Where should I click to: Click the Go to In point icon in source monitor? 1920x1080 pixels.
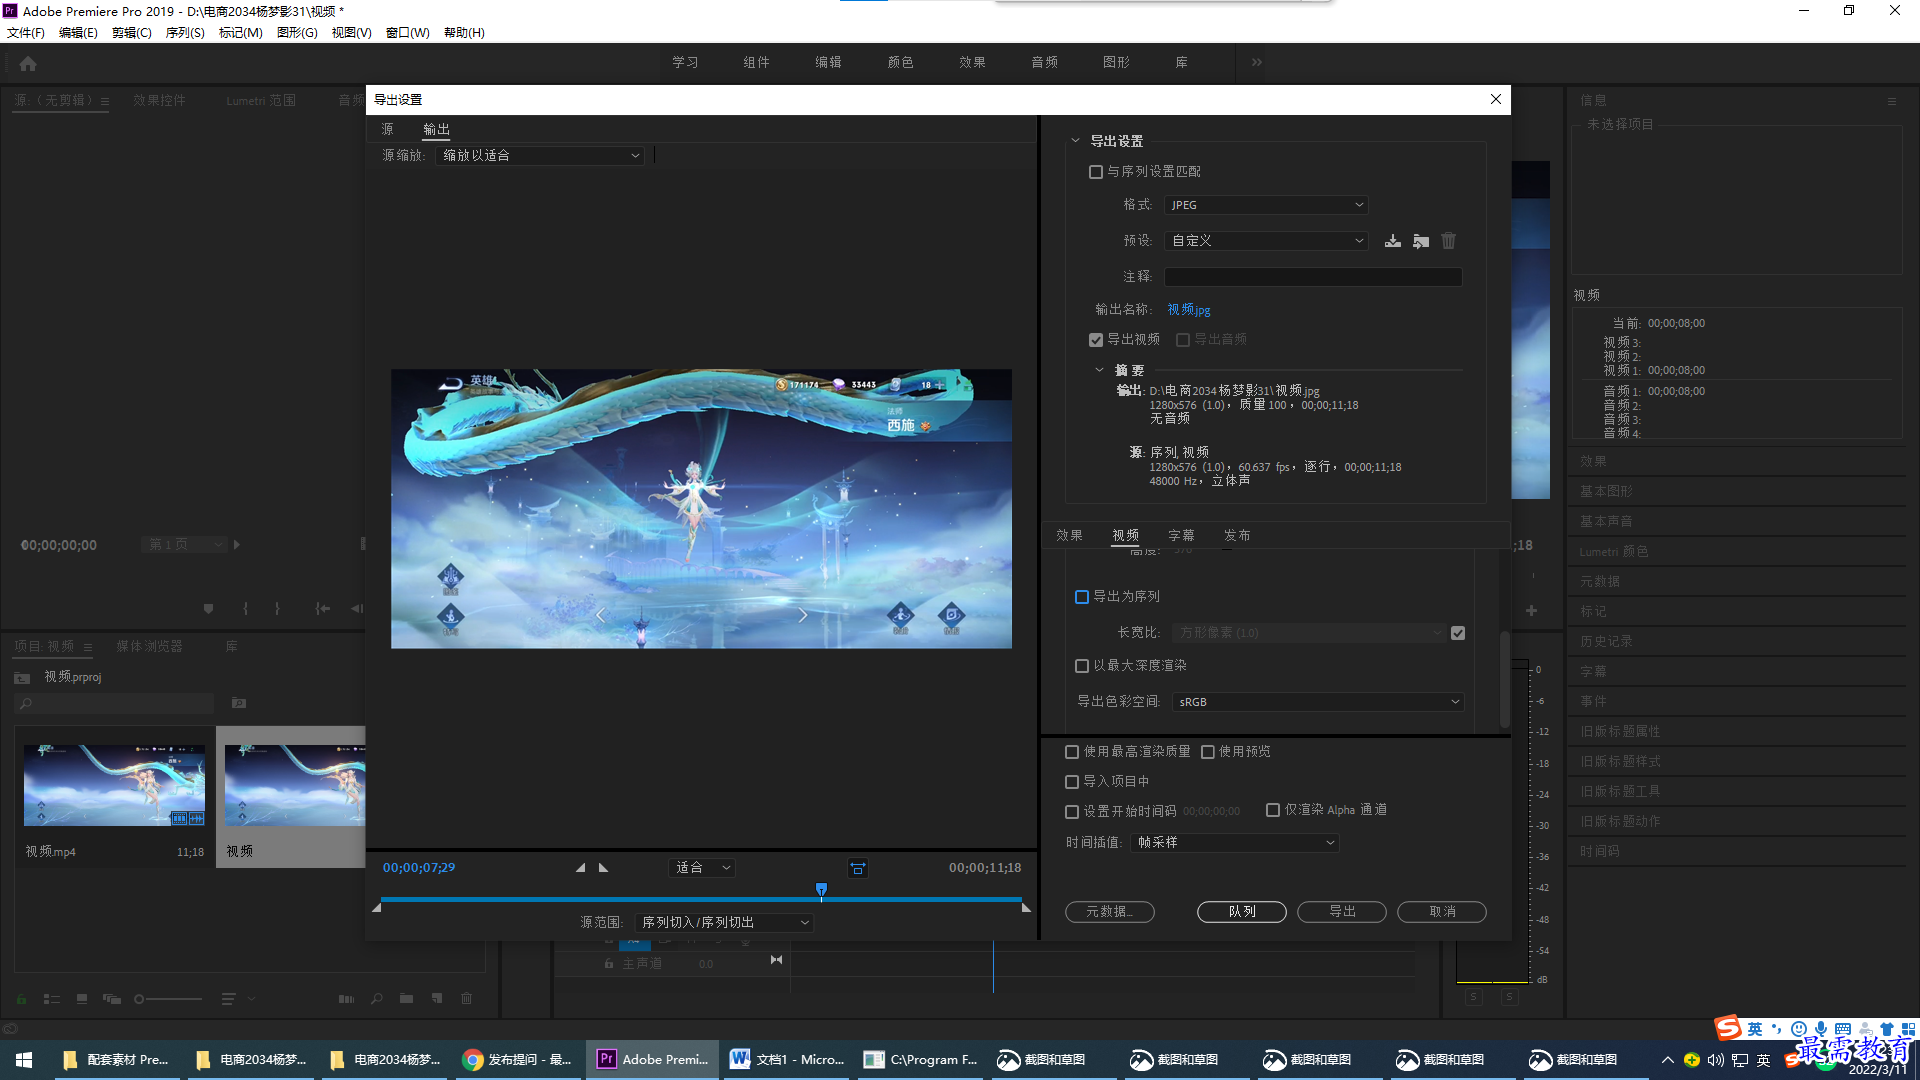(x=322, y=608)
